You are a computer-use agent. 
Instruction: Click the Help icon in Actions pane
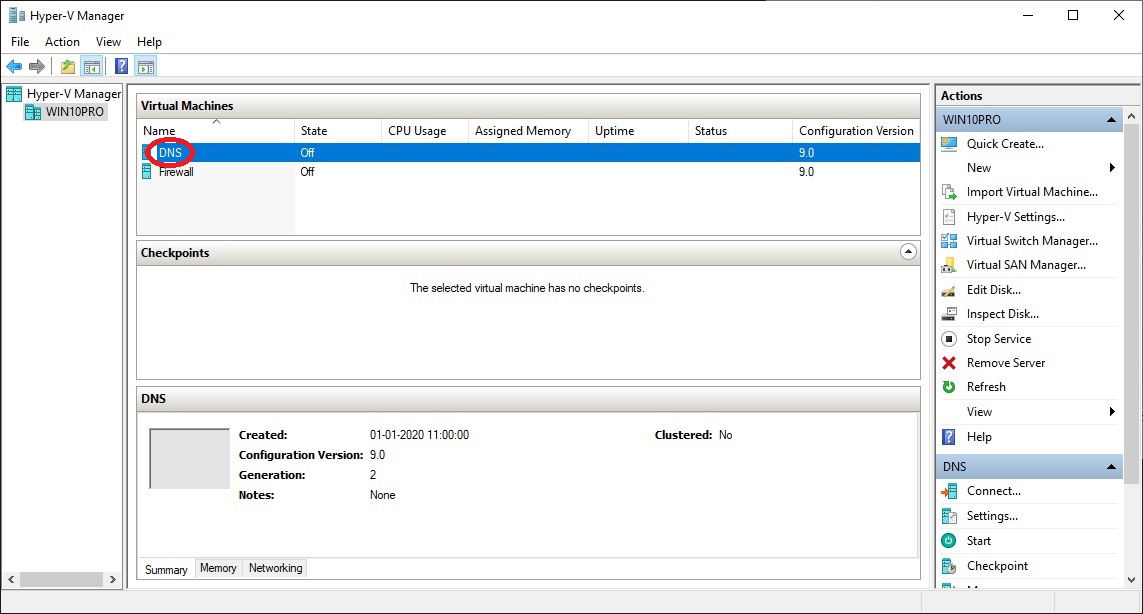tap(949, 437)
